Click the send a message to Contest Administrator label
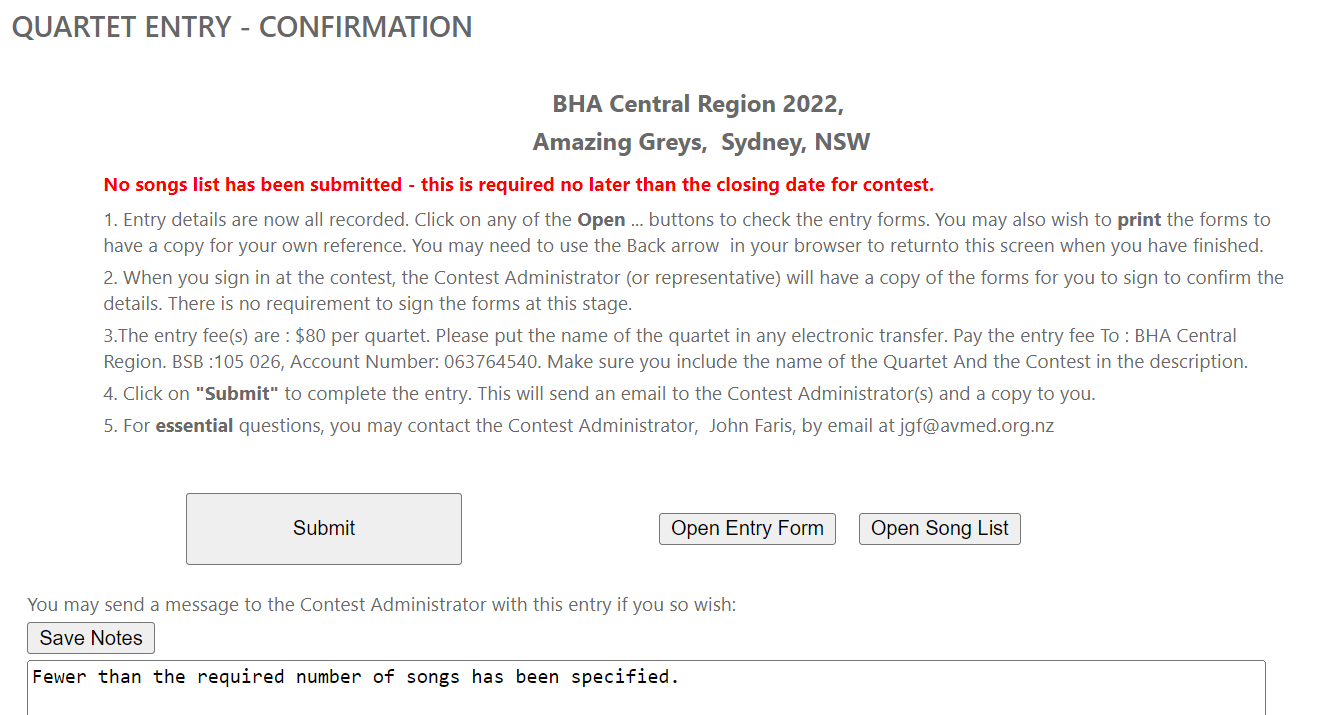 pyautogui.click(x=381, y=605)
